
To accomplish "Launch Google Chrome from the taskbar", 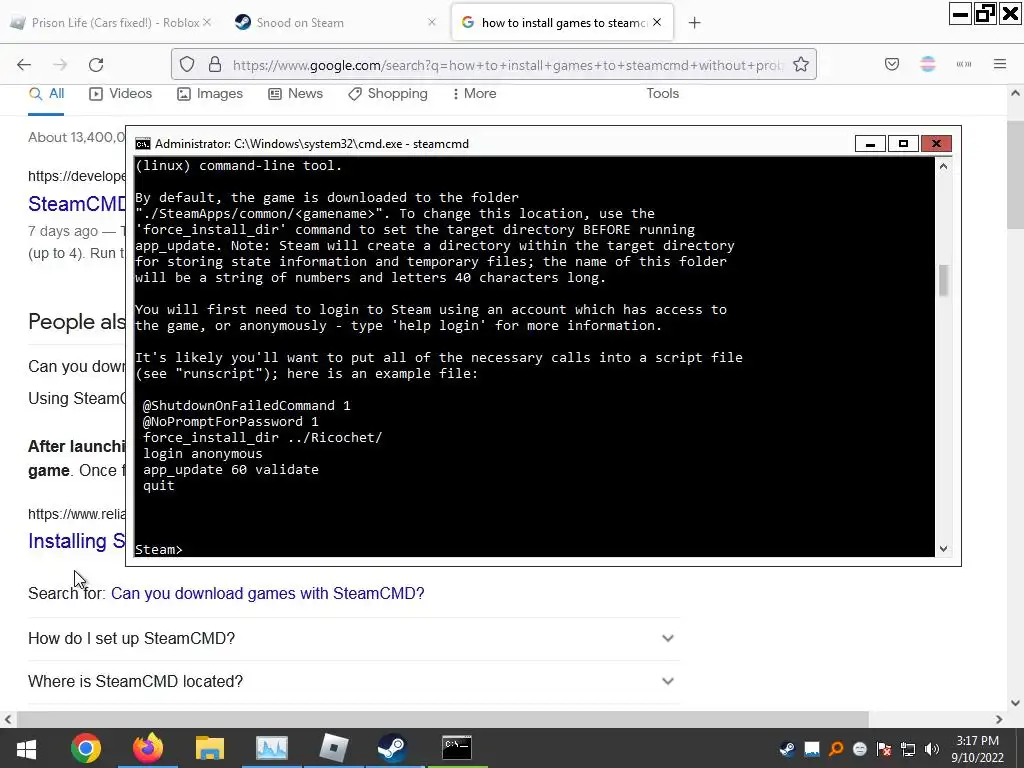I will (86, 748).
